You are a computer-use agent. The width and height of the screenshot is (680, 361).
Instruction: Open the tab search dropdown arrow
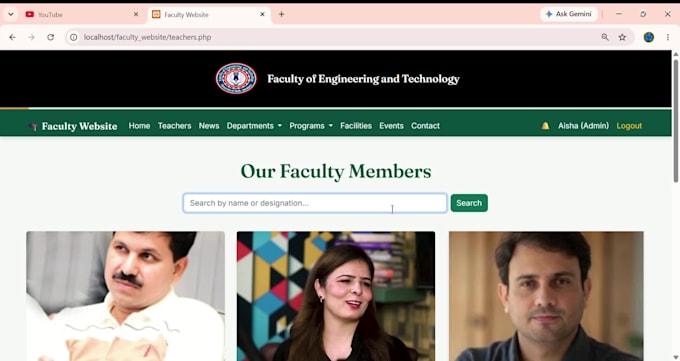pos(11,14)
